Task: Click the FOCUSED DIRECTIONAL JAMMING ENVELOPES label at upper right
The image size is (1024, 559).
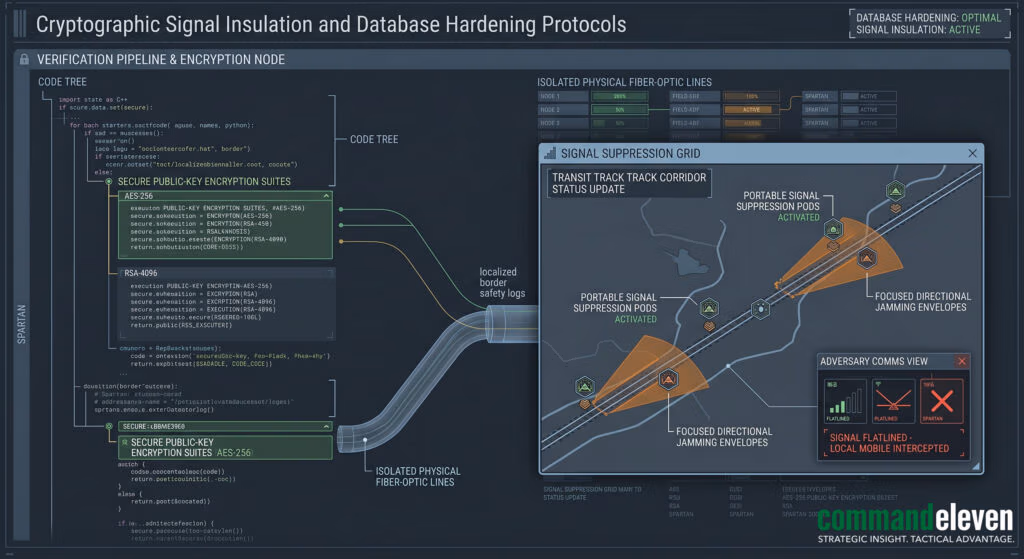Action: (922, 302)
